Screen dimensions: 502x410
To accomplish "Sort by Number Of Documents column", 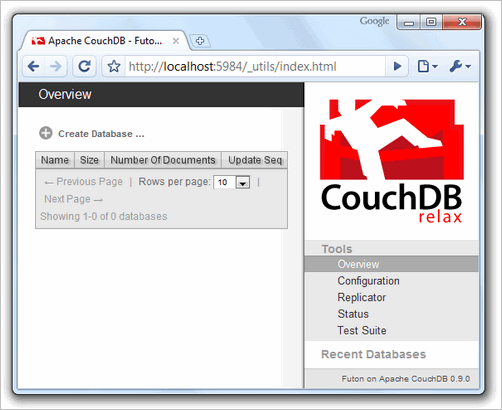I will point(163,160).
